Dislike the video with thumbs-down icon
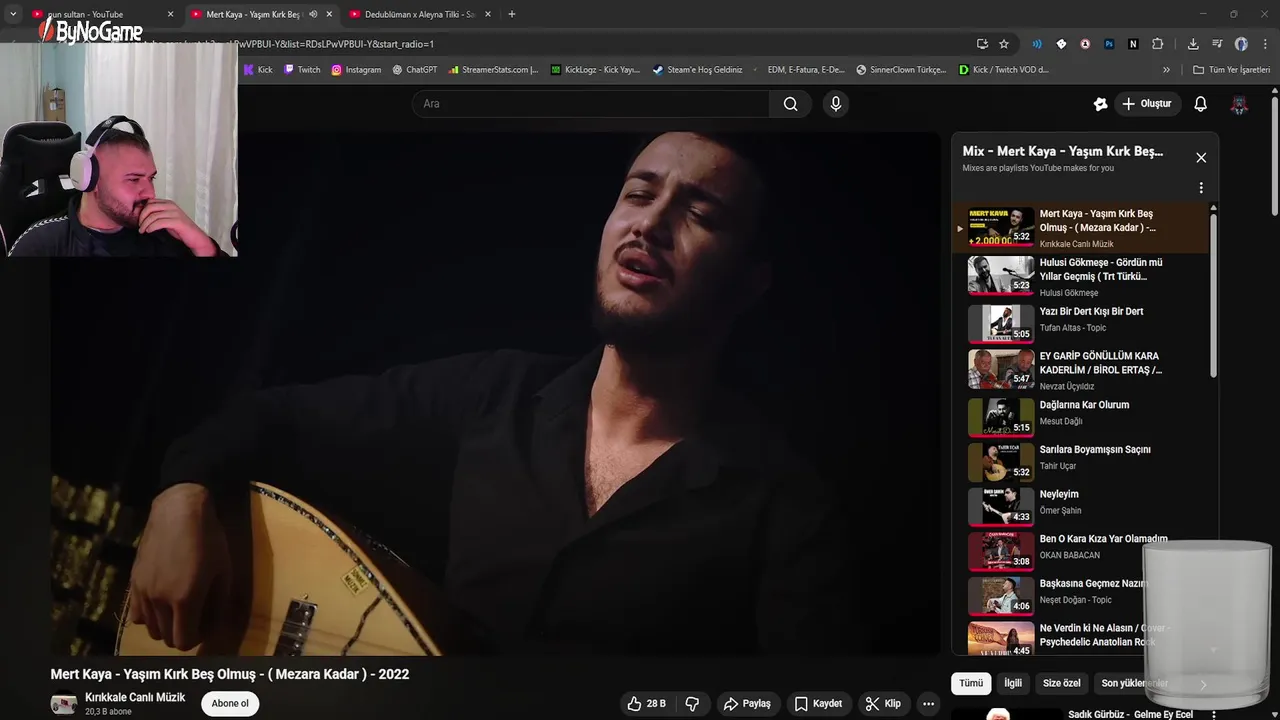This screenshot has height=720, width=1280. (x=692, y=704)
